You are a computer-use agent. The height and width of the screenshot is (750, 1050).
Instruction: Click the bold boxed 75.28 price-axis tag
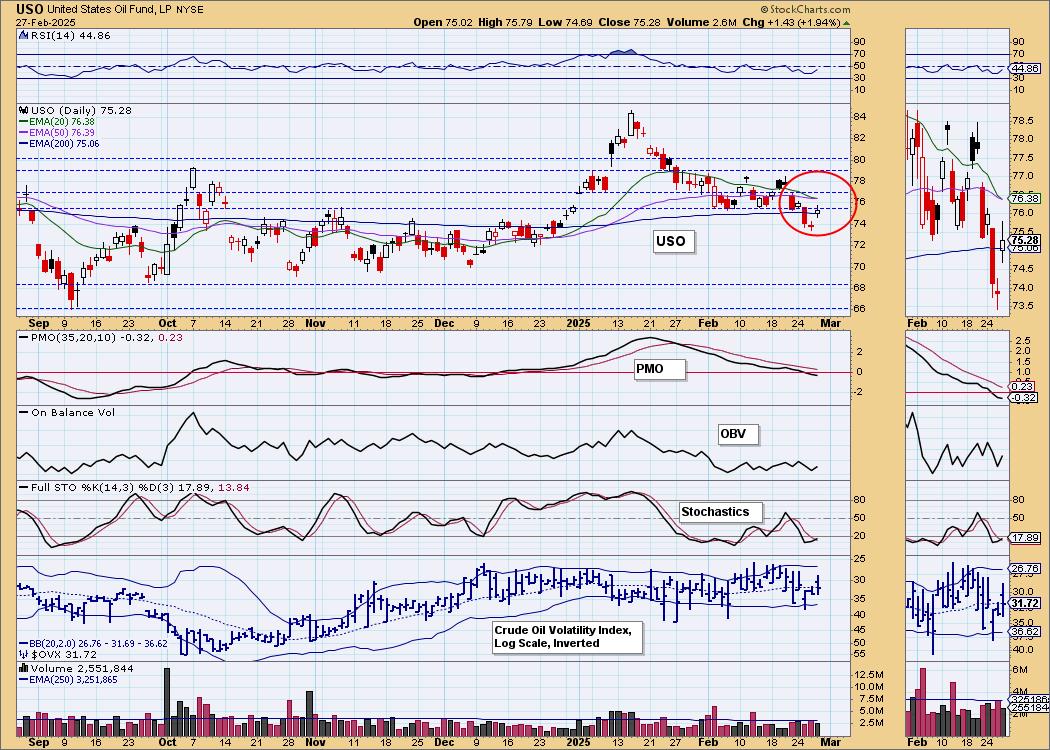[x=1025, y=240]
